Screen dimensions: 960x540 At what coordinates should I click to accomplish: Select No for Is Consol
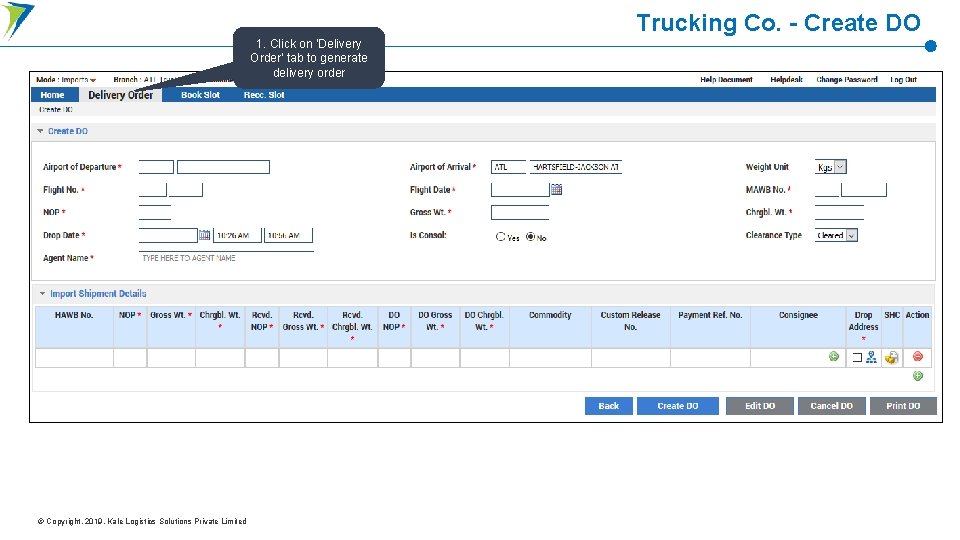click(530, 236)
